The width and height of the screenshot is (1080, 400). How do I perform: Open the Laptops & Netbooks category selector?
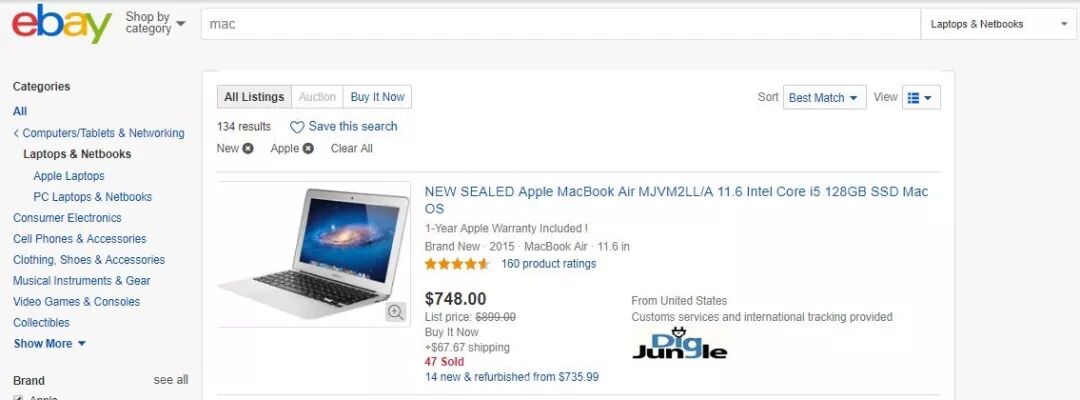click(999, 24)
